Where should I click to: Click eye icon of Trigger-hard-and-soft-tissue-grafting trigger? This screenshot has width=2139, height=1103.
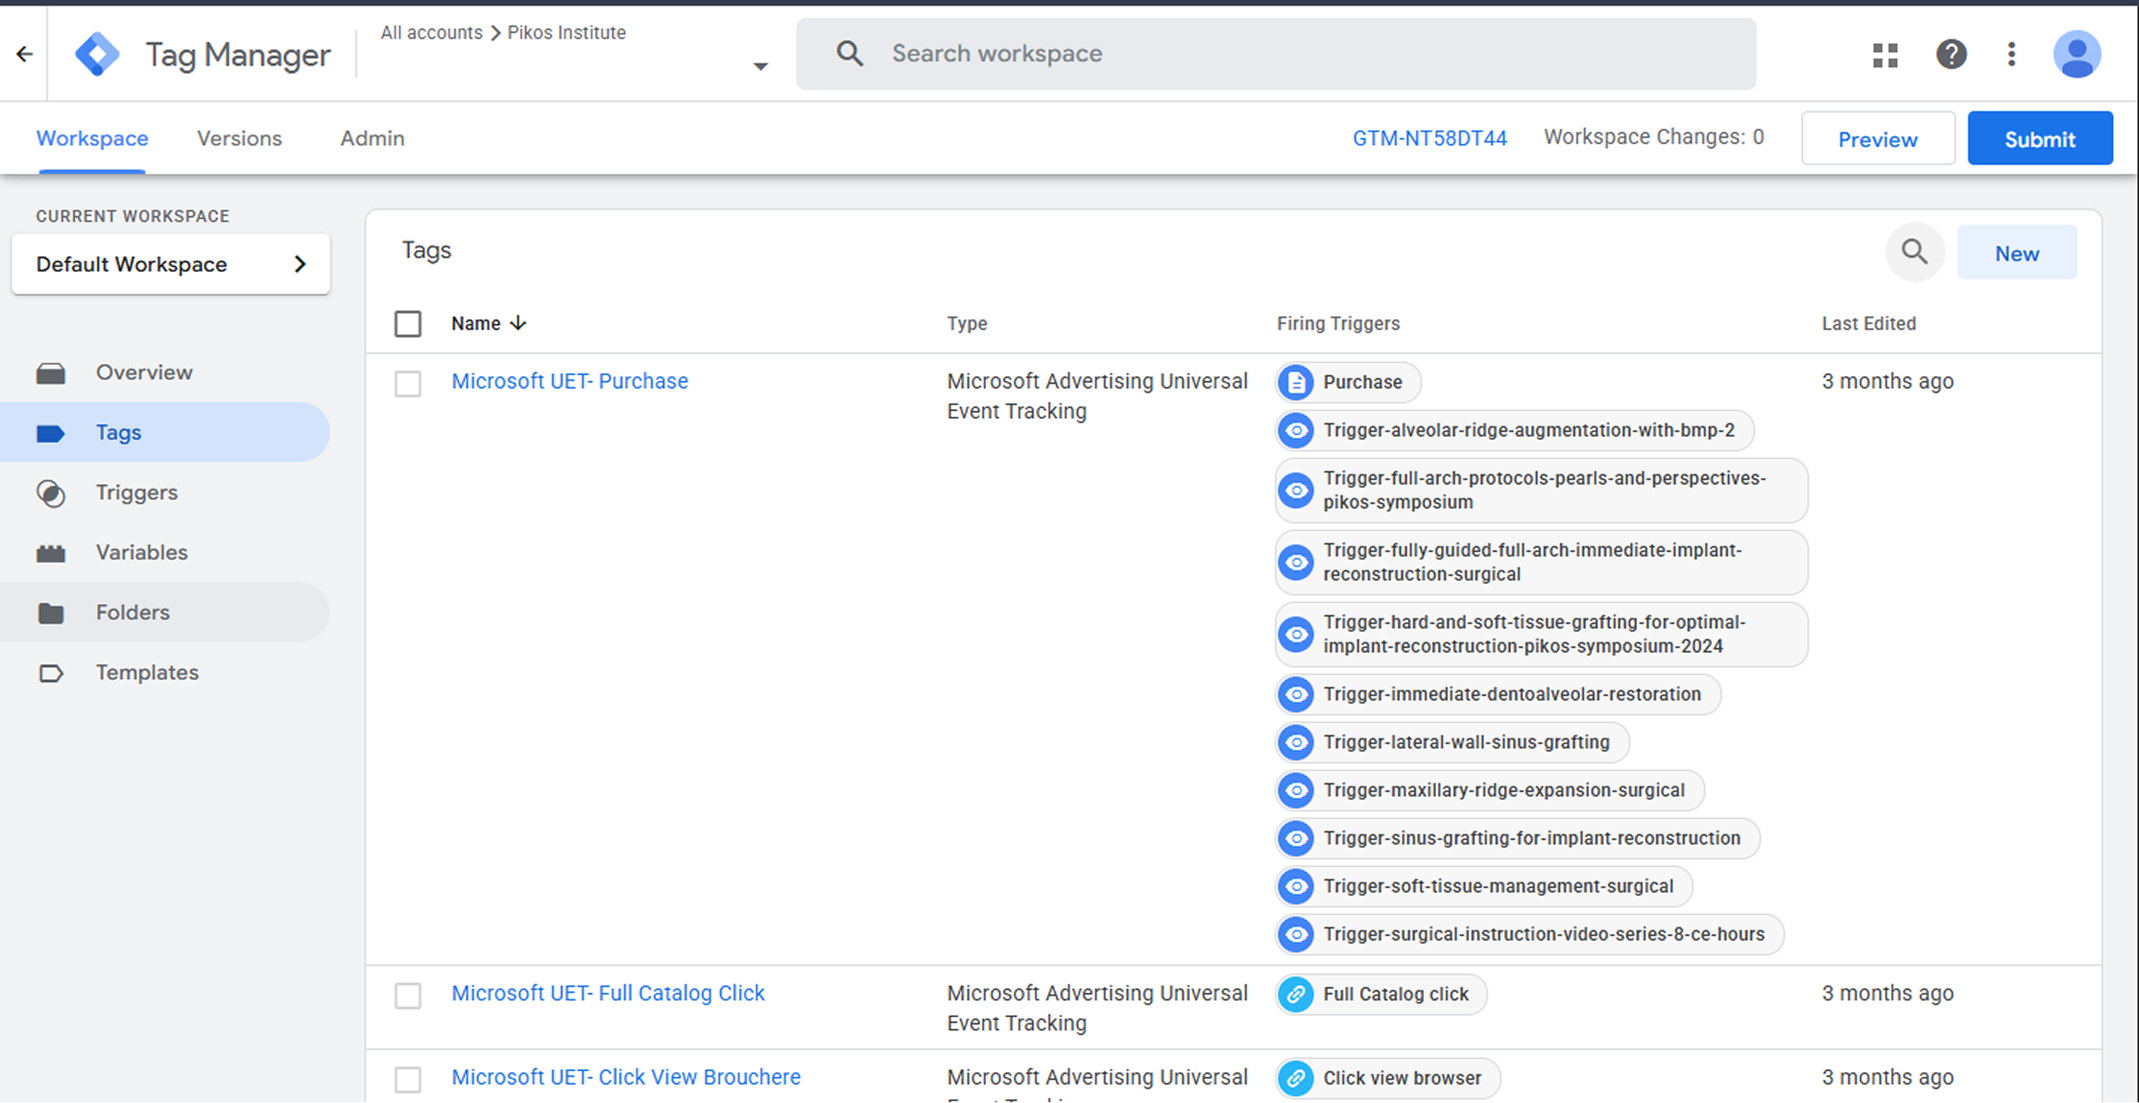click(x=1296, y=634)
